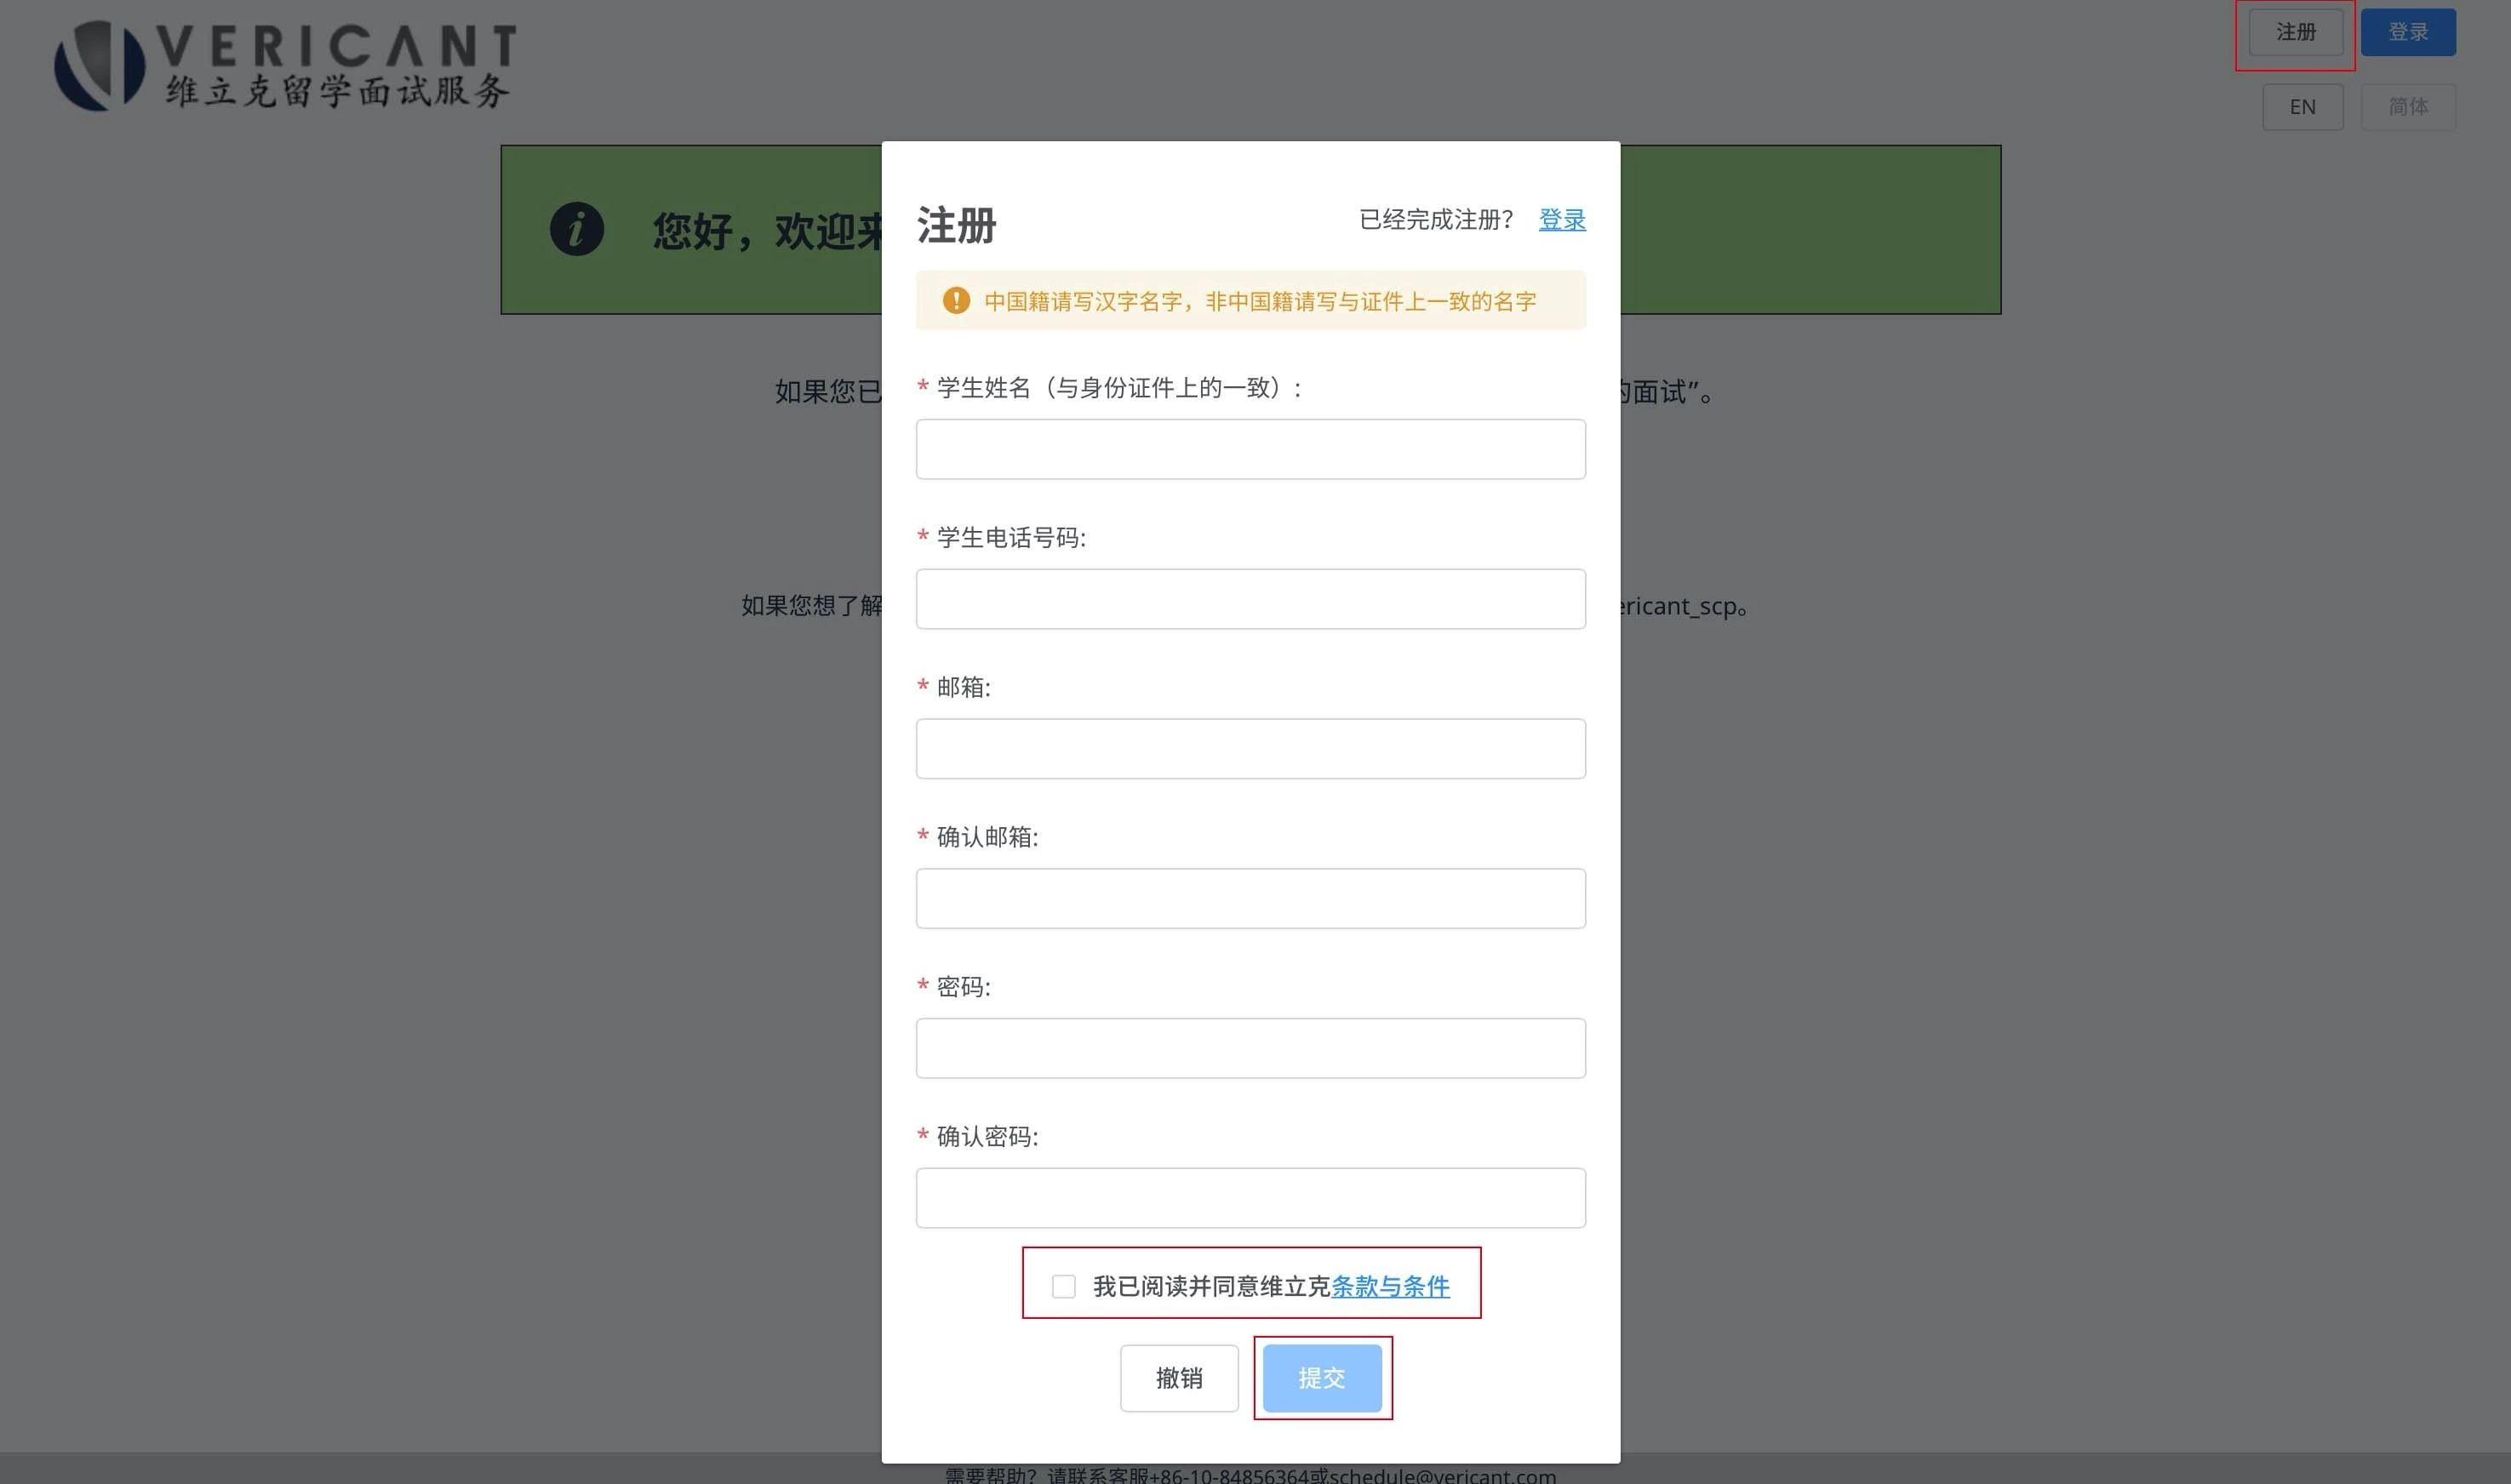Click the 提交 submit button
The width and height of the screenshot is (2511, 1484).
(x=1322, y=1377)
